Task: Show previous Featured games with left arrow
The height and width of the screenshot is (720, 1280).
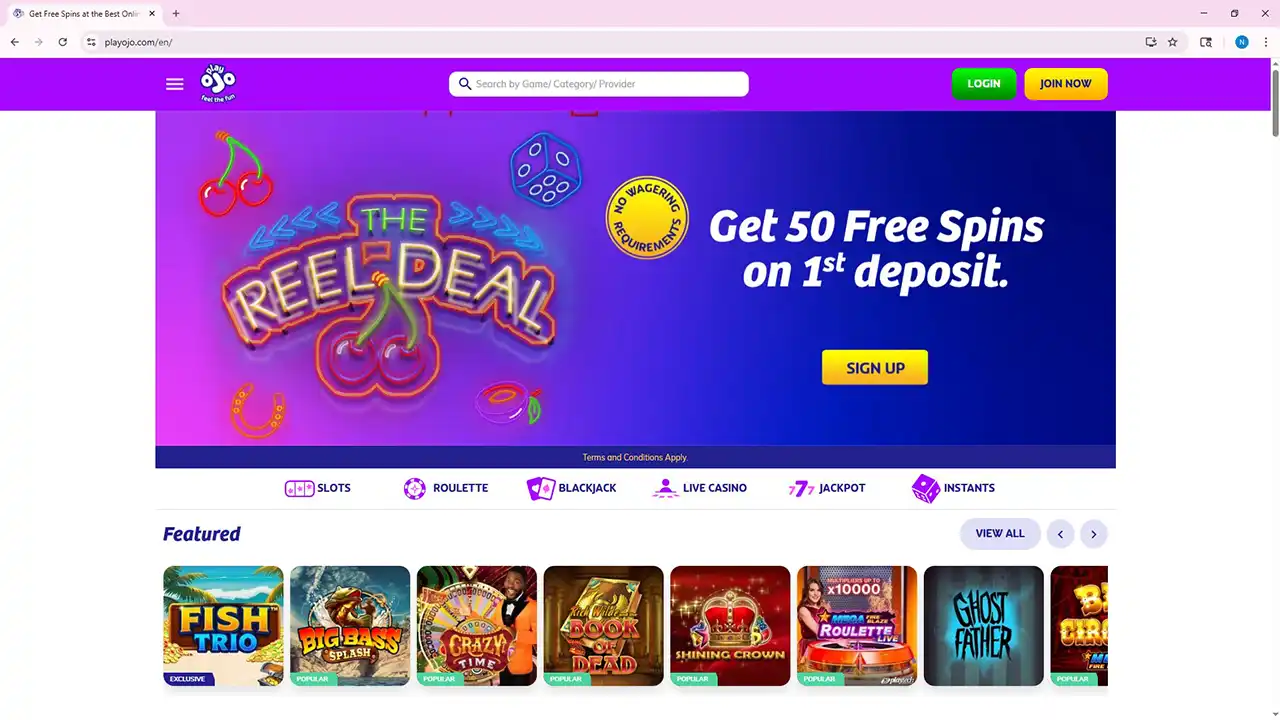Action: tap(1061, 534)
